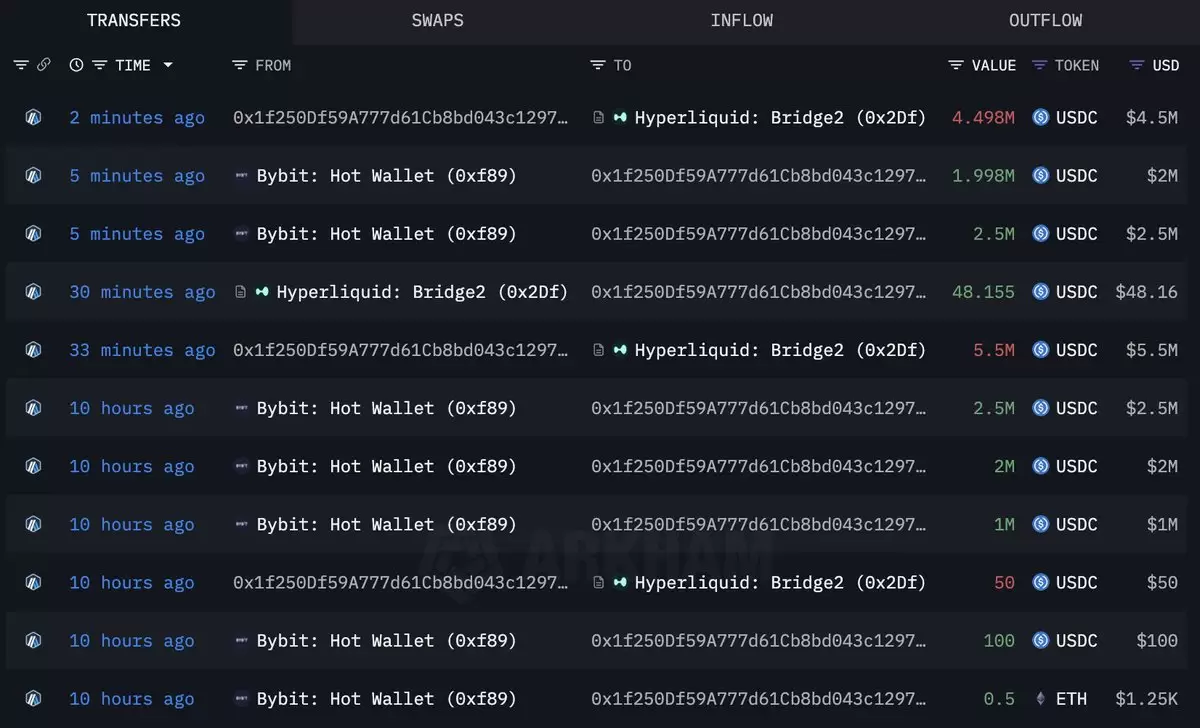Open the FROM column filter
Viewport: 1200px width, 728px height.
click(239, 65)
